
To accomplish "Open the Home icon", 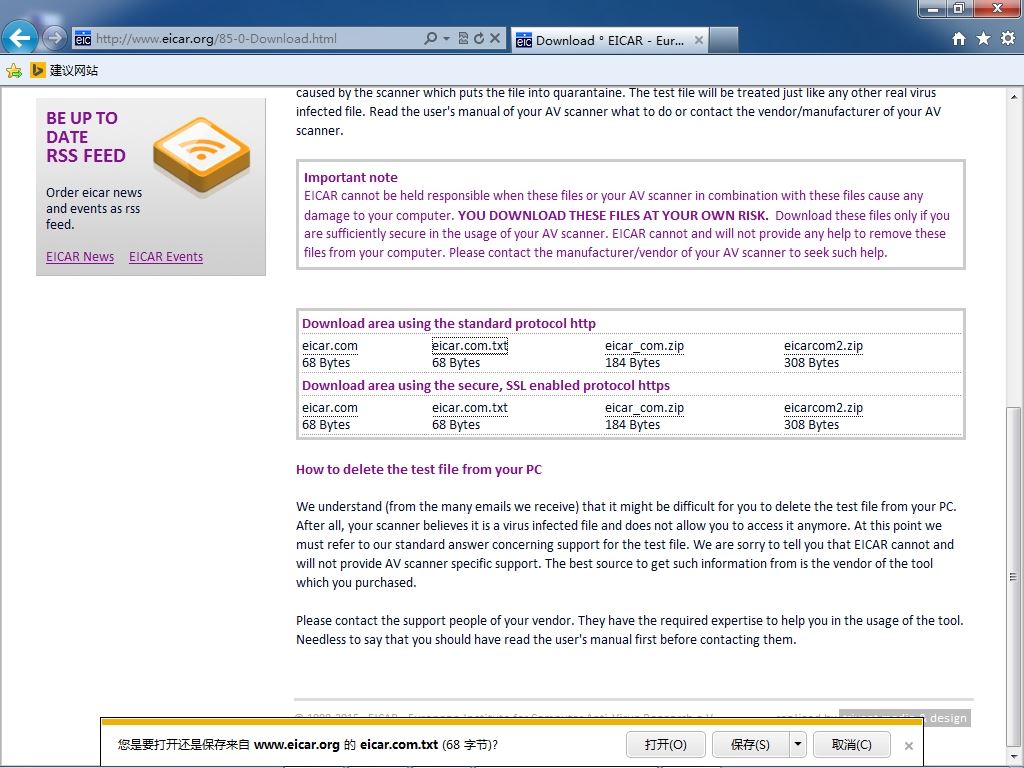I will coord(959,39).
